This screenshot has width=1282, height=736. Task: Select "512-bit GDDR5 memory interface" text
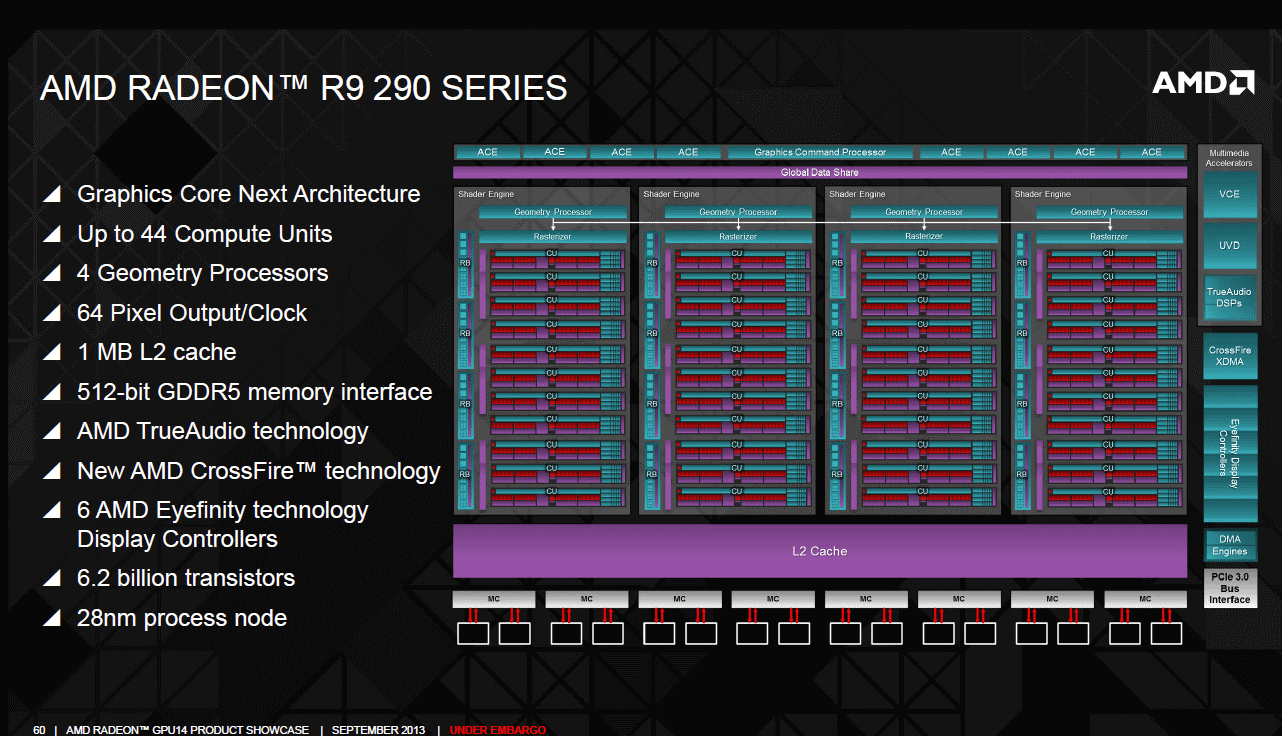pos(255,392)
